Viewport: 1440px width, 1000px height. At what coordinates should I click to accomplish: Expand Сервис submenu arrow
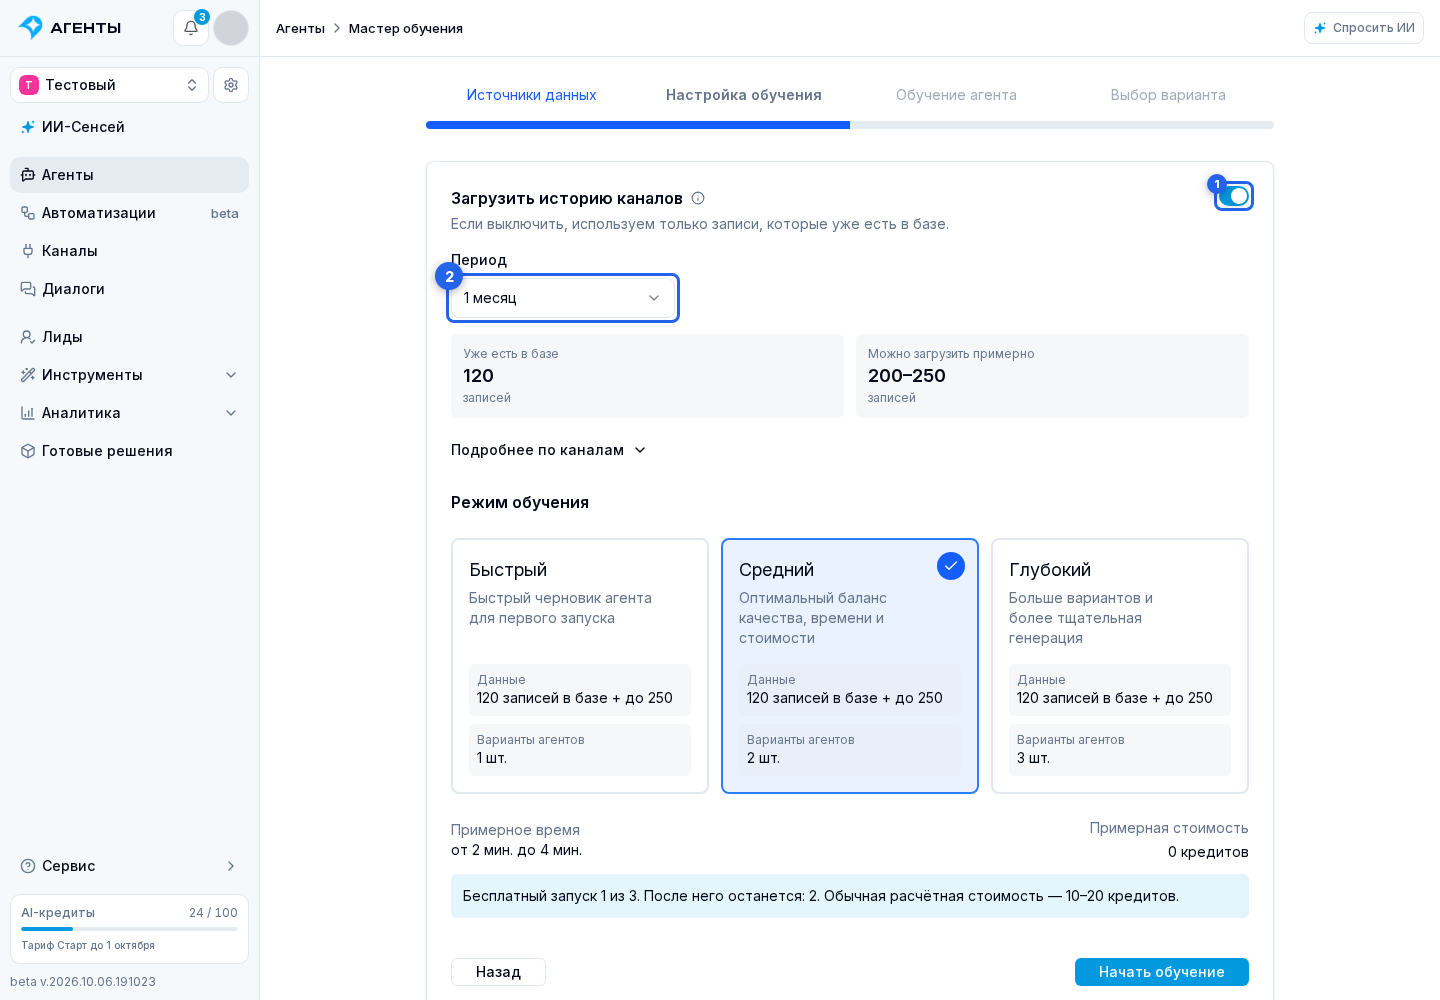(x=231, y=866)
